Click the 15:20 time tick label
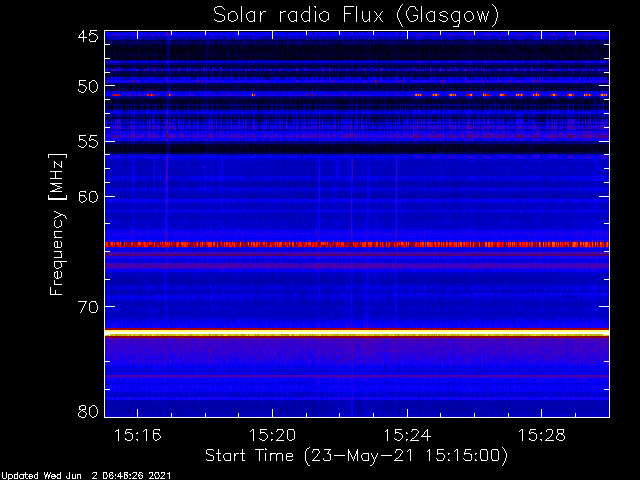The image size is (640, 480). 272,435
